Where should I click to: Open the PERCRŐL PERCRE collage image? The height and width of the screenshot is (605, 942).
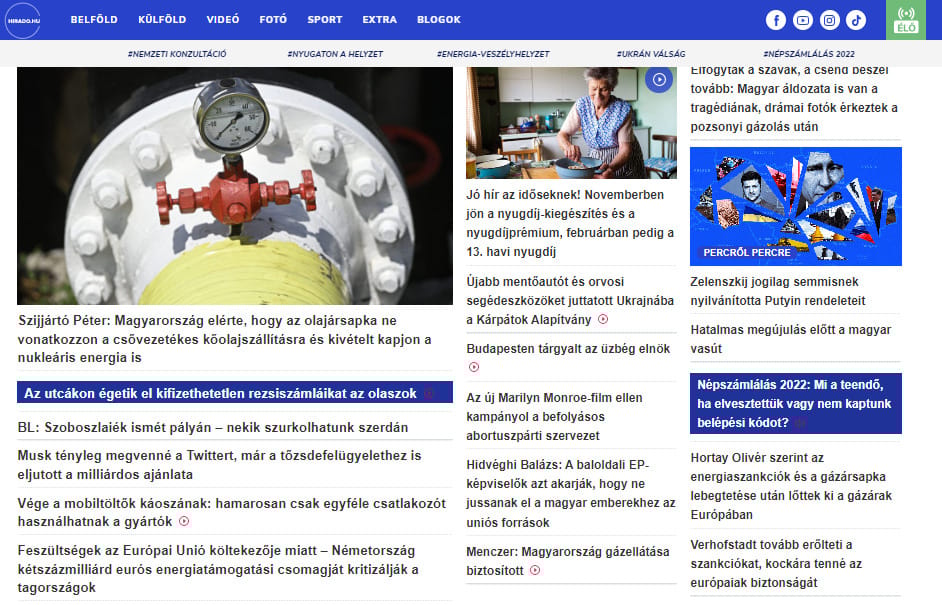pyautogui.click(x=795, y=206)
